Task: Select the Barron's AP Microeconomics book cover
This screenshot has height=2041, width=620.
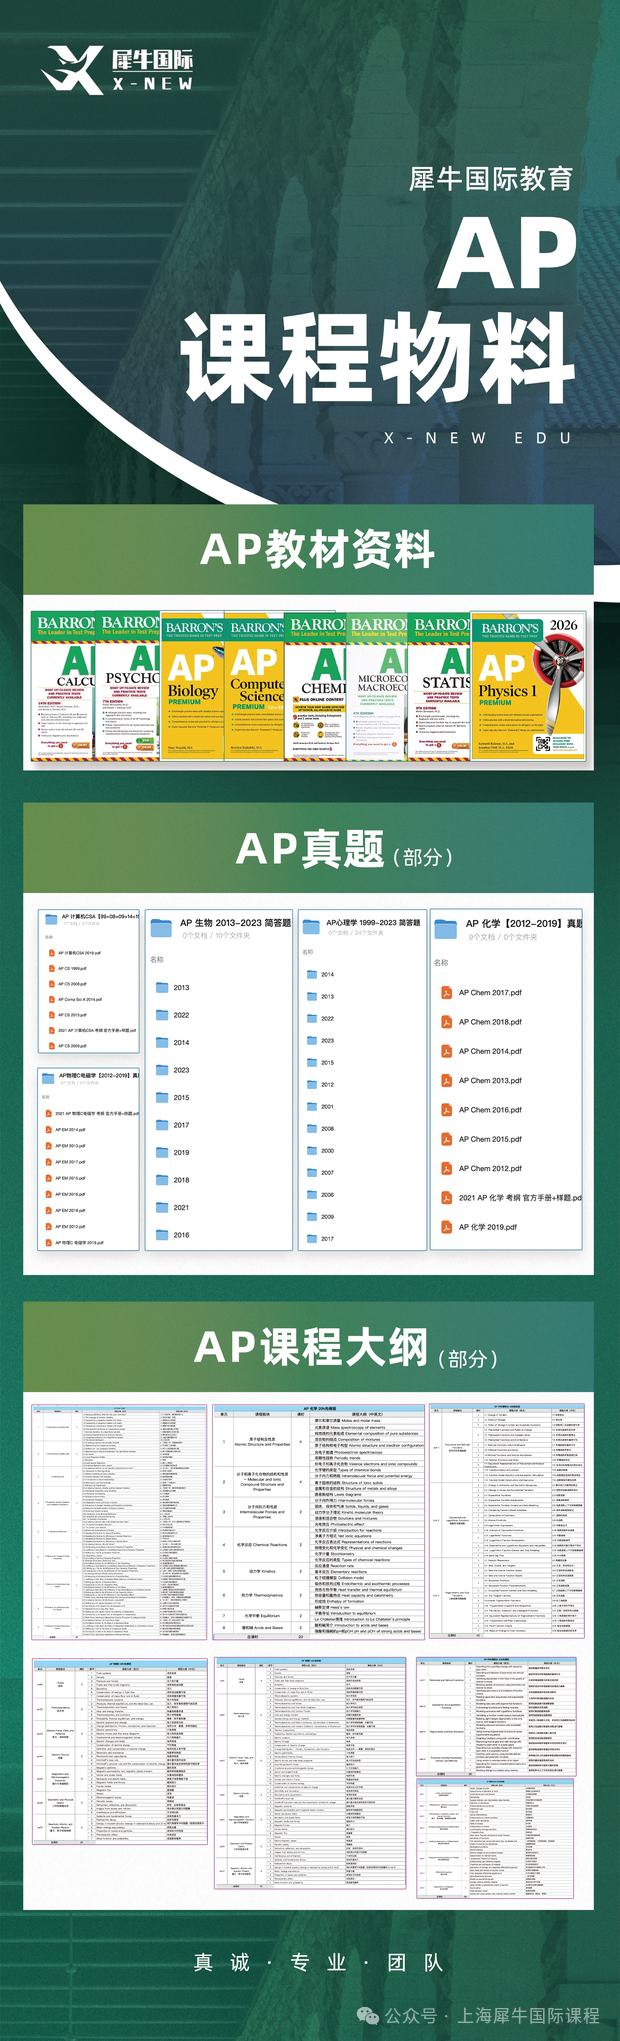Action: [378, 686]
